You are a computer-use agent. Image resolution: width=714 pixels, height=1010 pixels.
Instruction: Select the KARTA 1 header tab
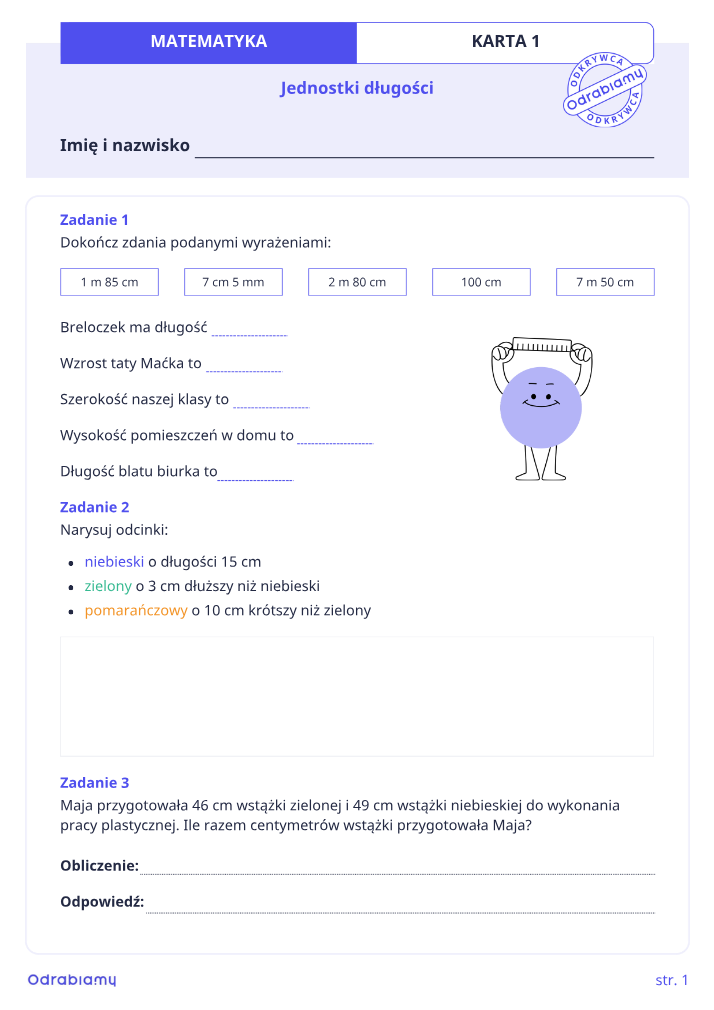point(505,43)
